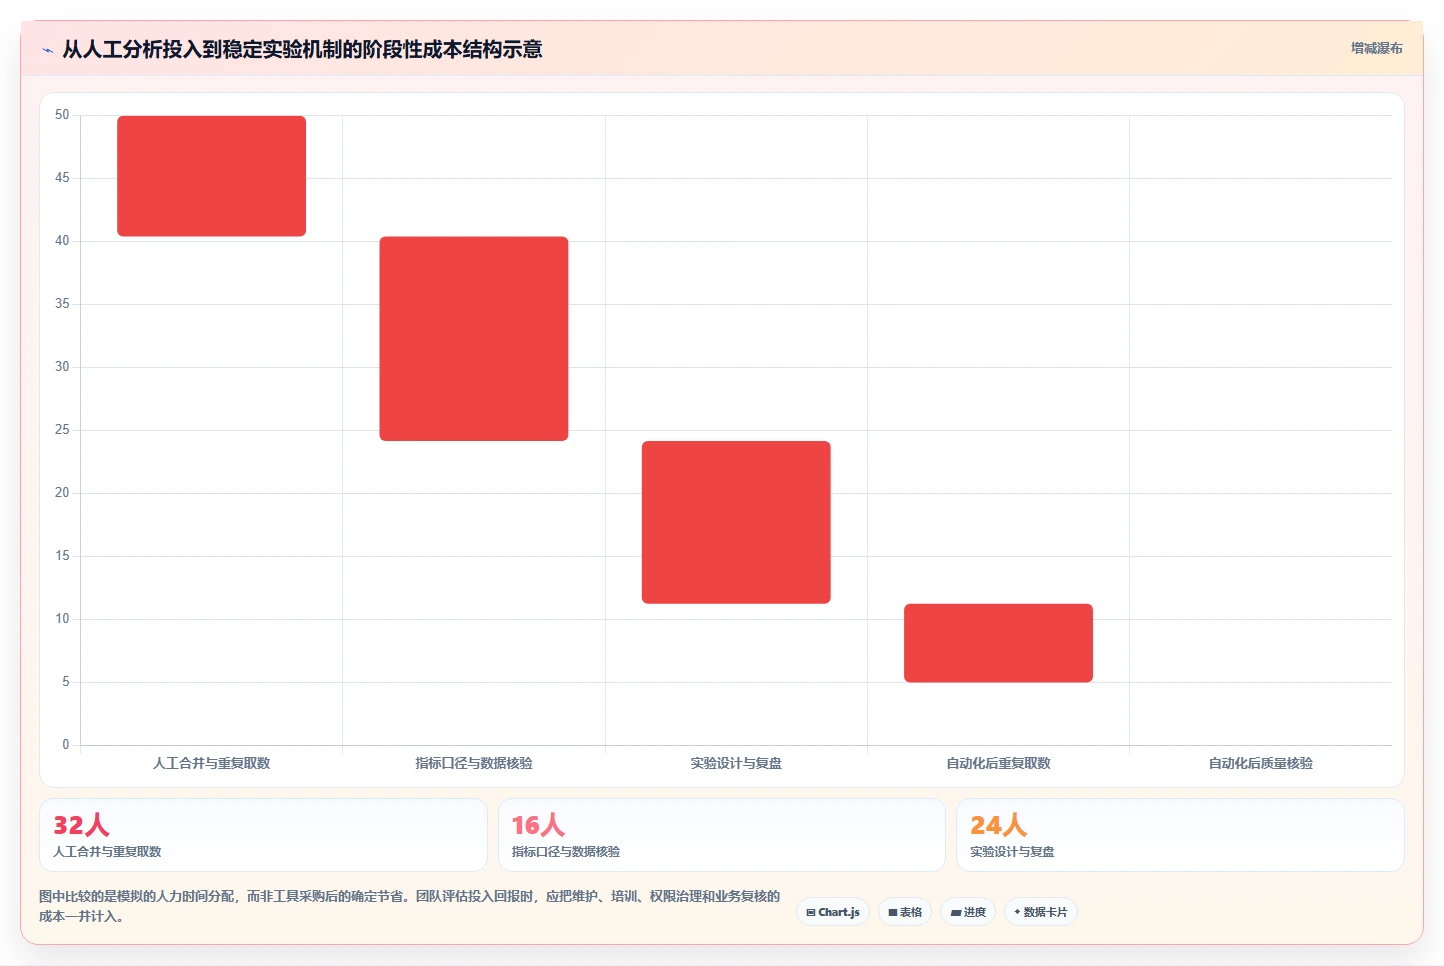Click the chart title 从人工分析投入到稳定实验机制
Screen dimensions: 1444x966
[x=302, y=49]
